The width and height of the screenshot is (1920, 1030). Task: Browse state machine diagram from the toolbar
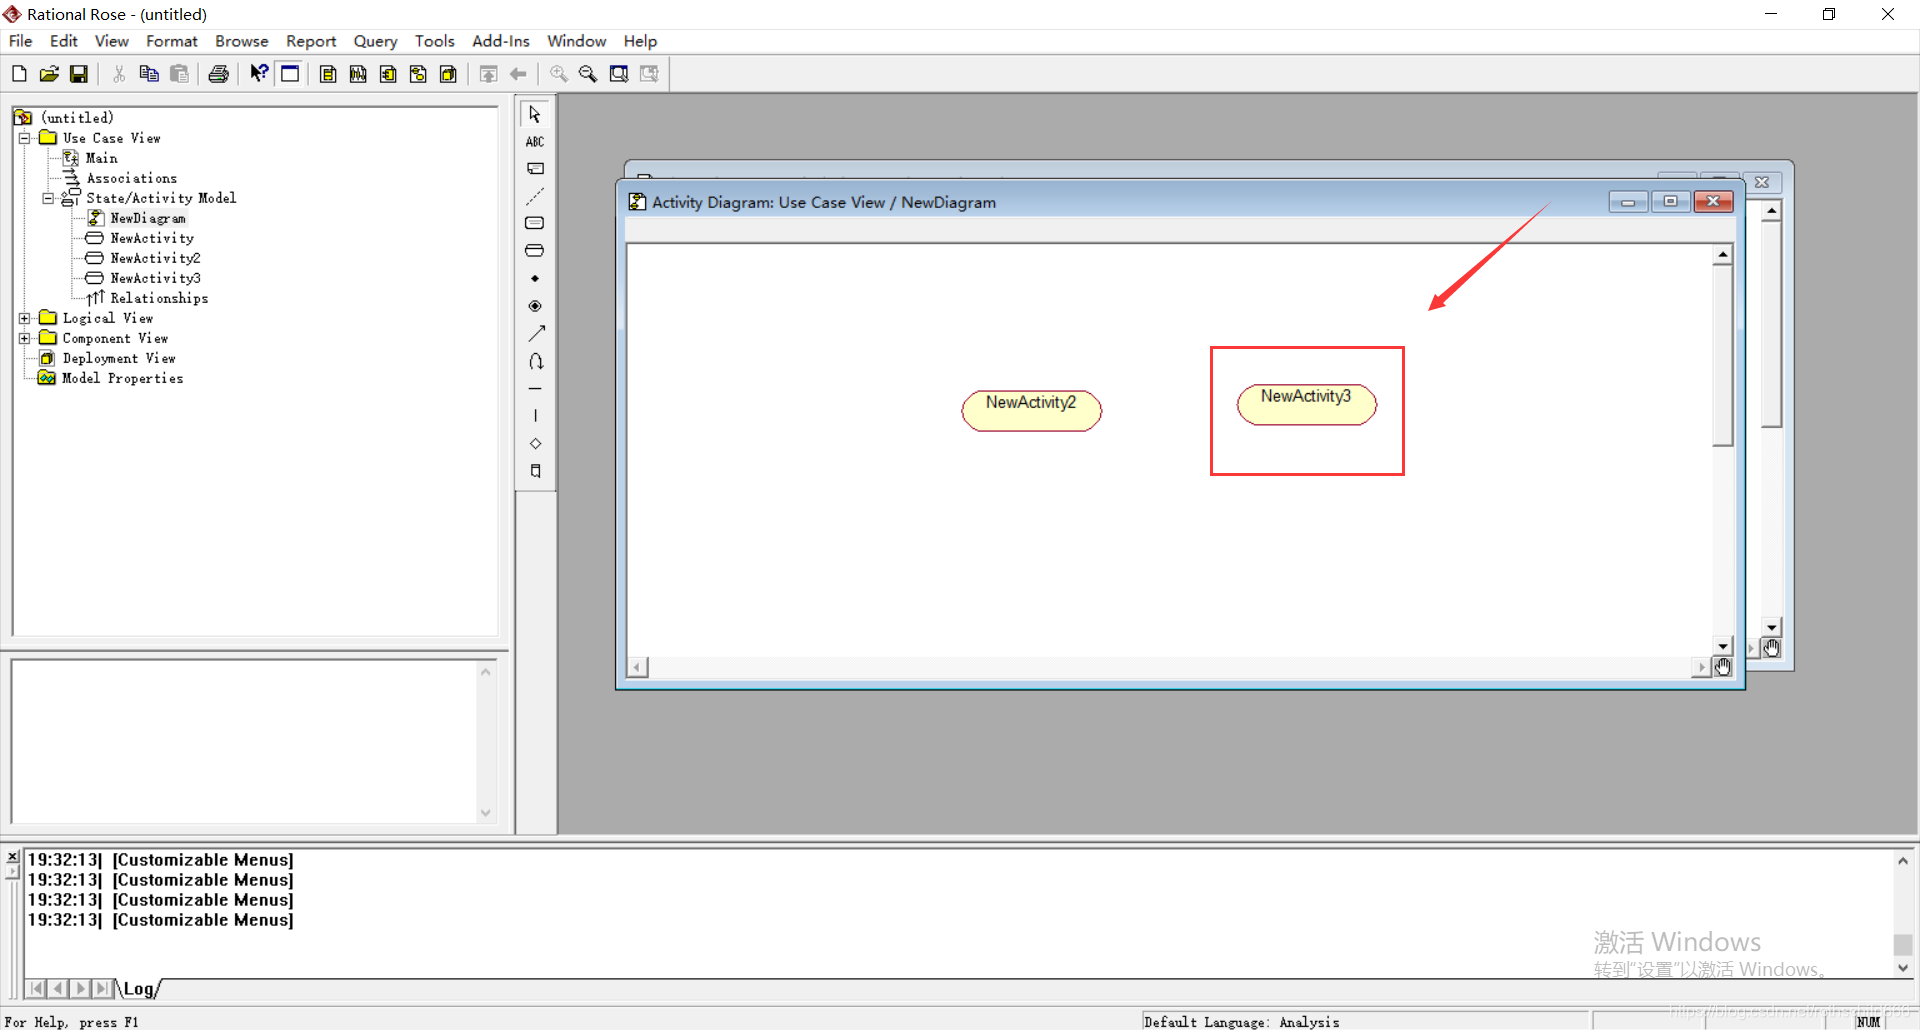tap(418, 74)
